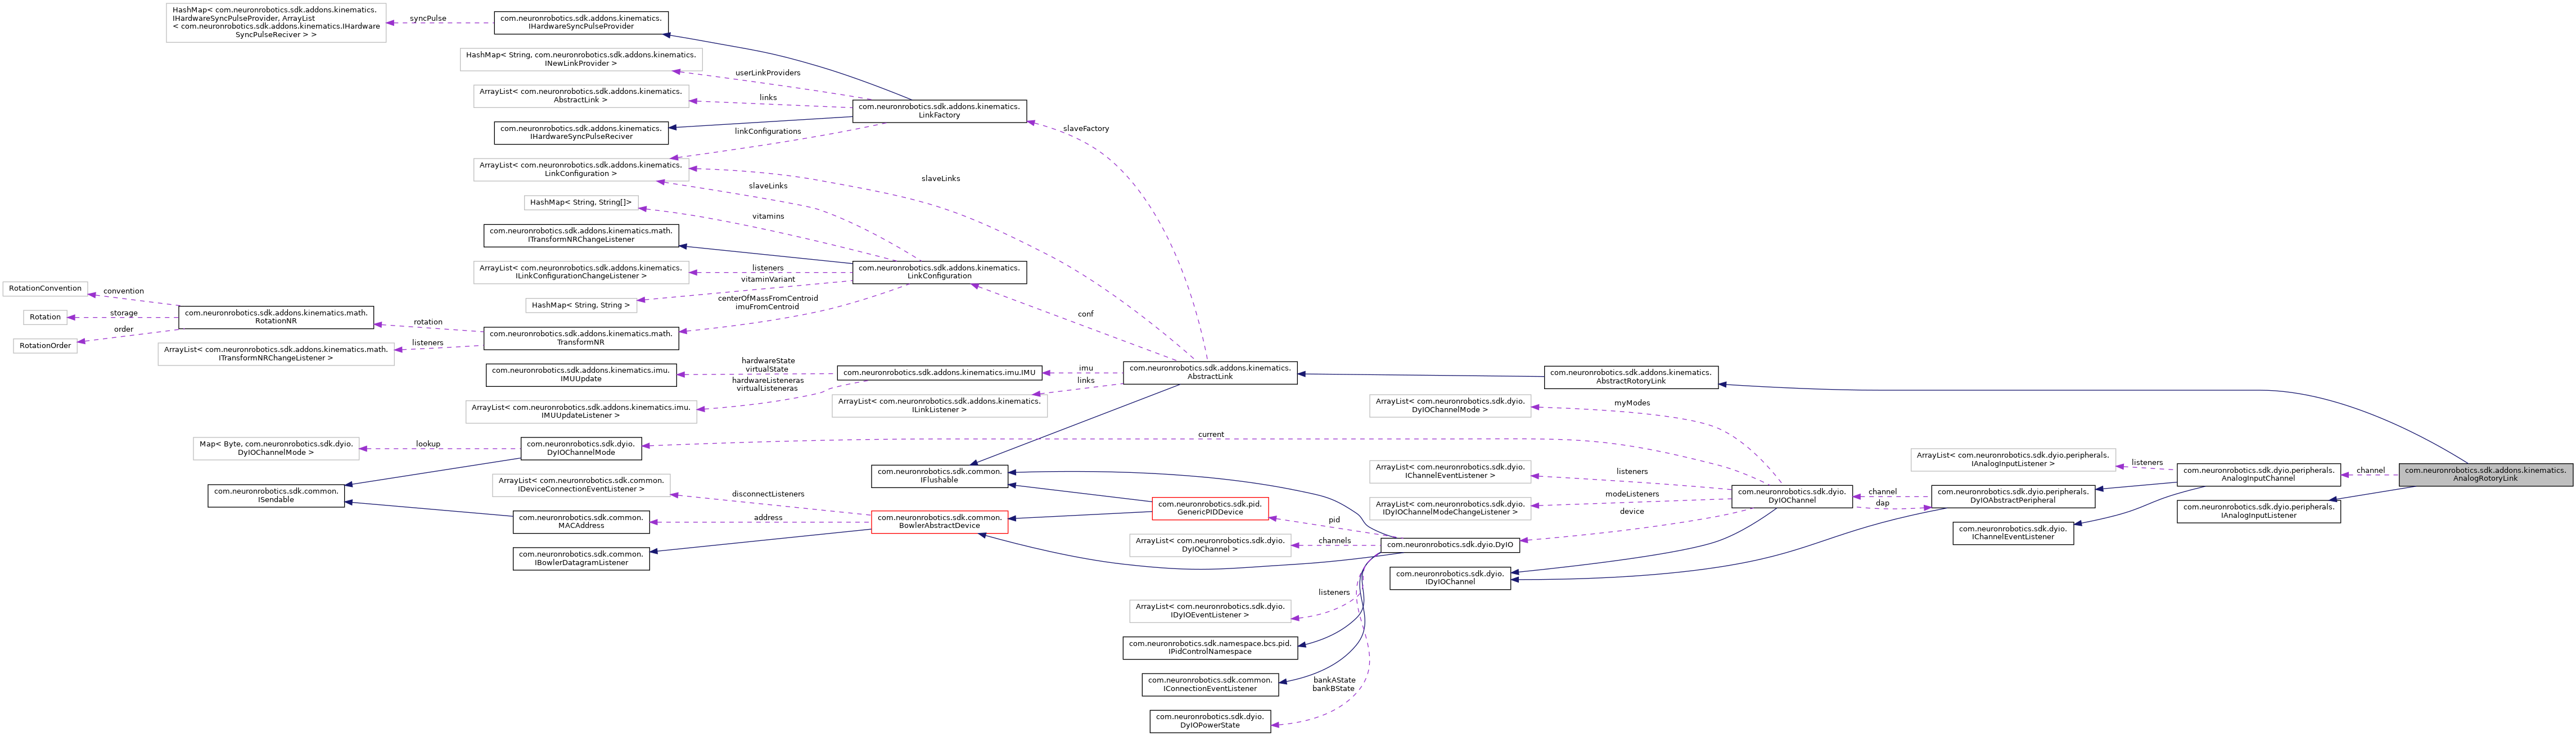Click the myModes edge label

(x=1631, y=403)
